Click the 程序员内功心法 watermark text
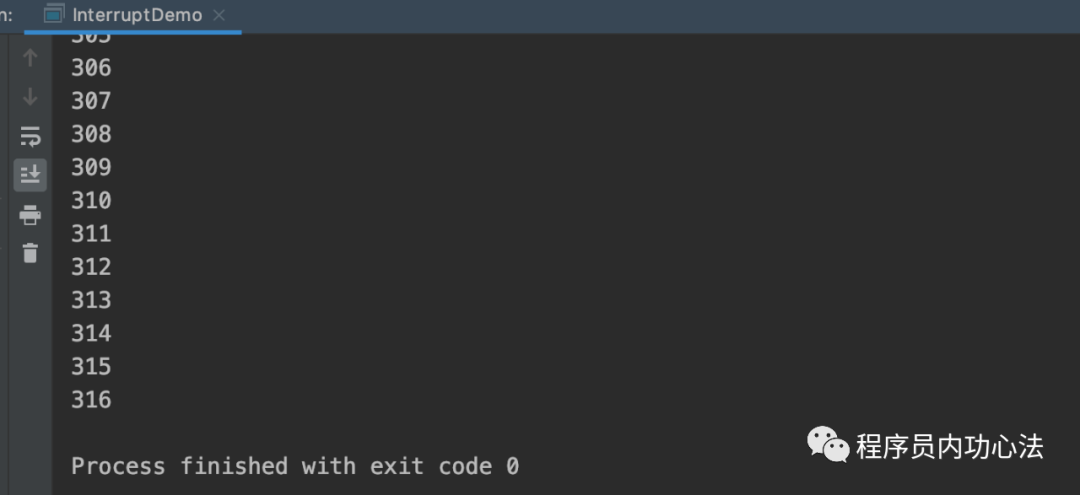Viewport: 1080px width, 495px height. click(949, 446)
